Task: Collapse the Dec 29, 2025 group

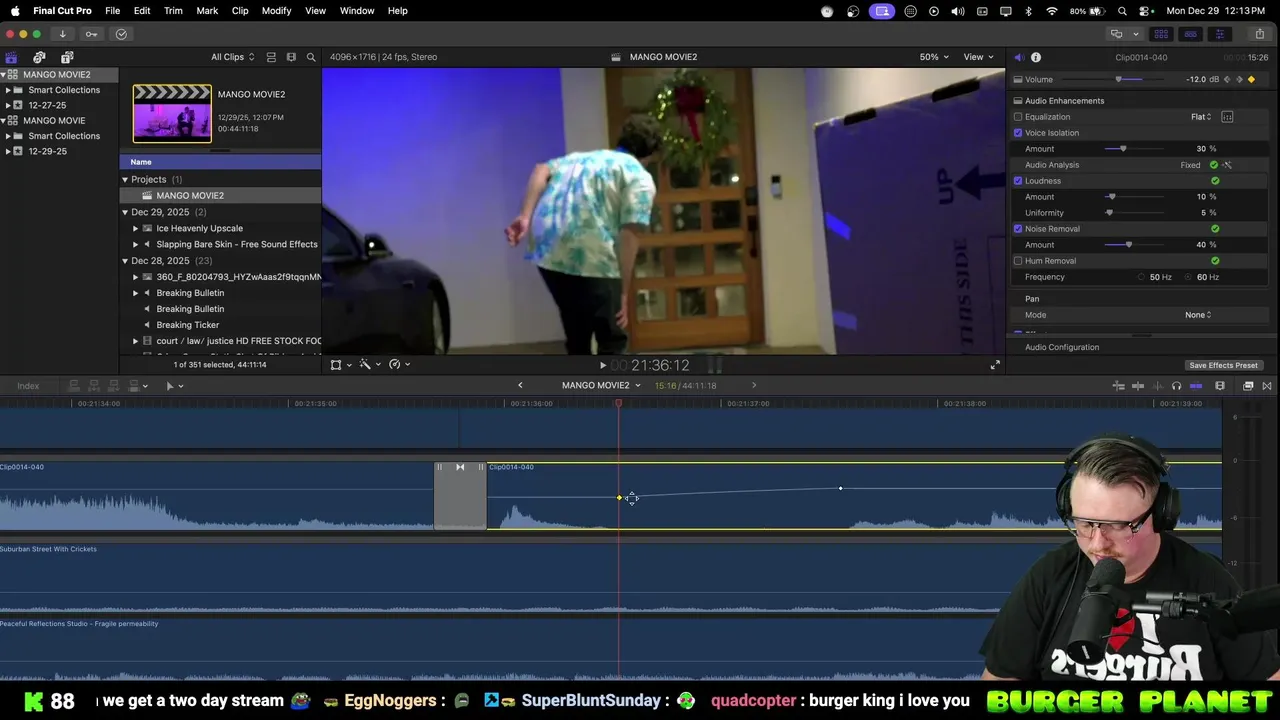Action: pos(125,213)
